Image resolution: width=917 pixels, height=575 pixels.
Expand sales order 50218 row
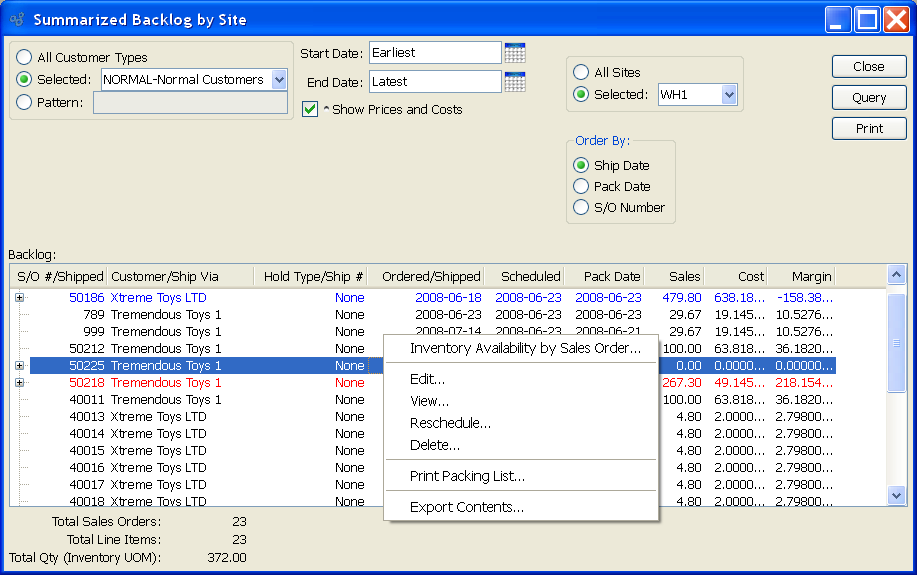pos(19,383)
